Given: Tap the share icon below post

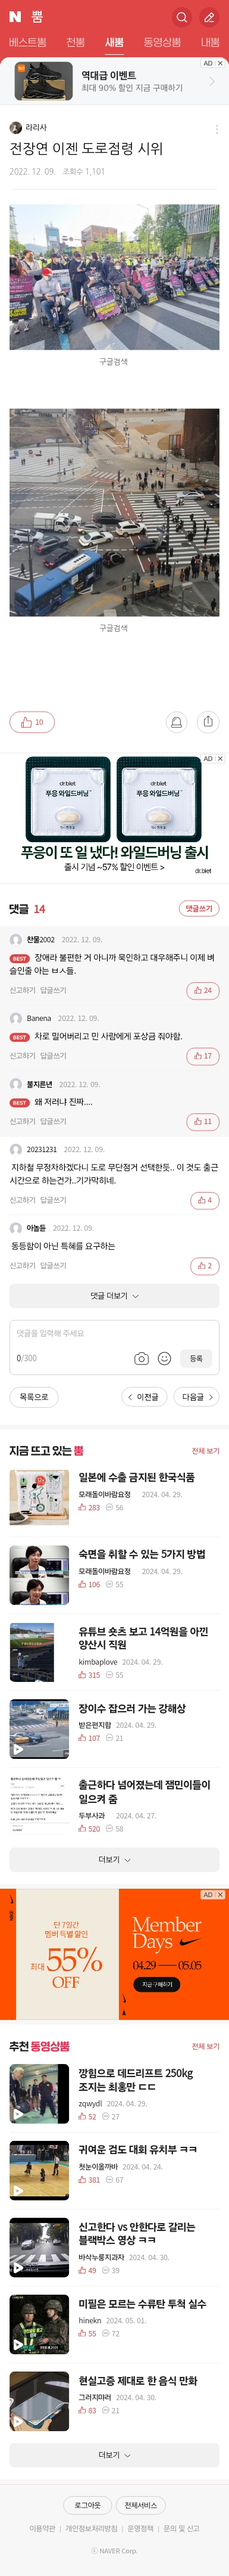Looking at the screenshot, I should 207,722.
